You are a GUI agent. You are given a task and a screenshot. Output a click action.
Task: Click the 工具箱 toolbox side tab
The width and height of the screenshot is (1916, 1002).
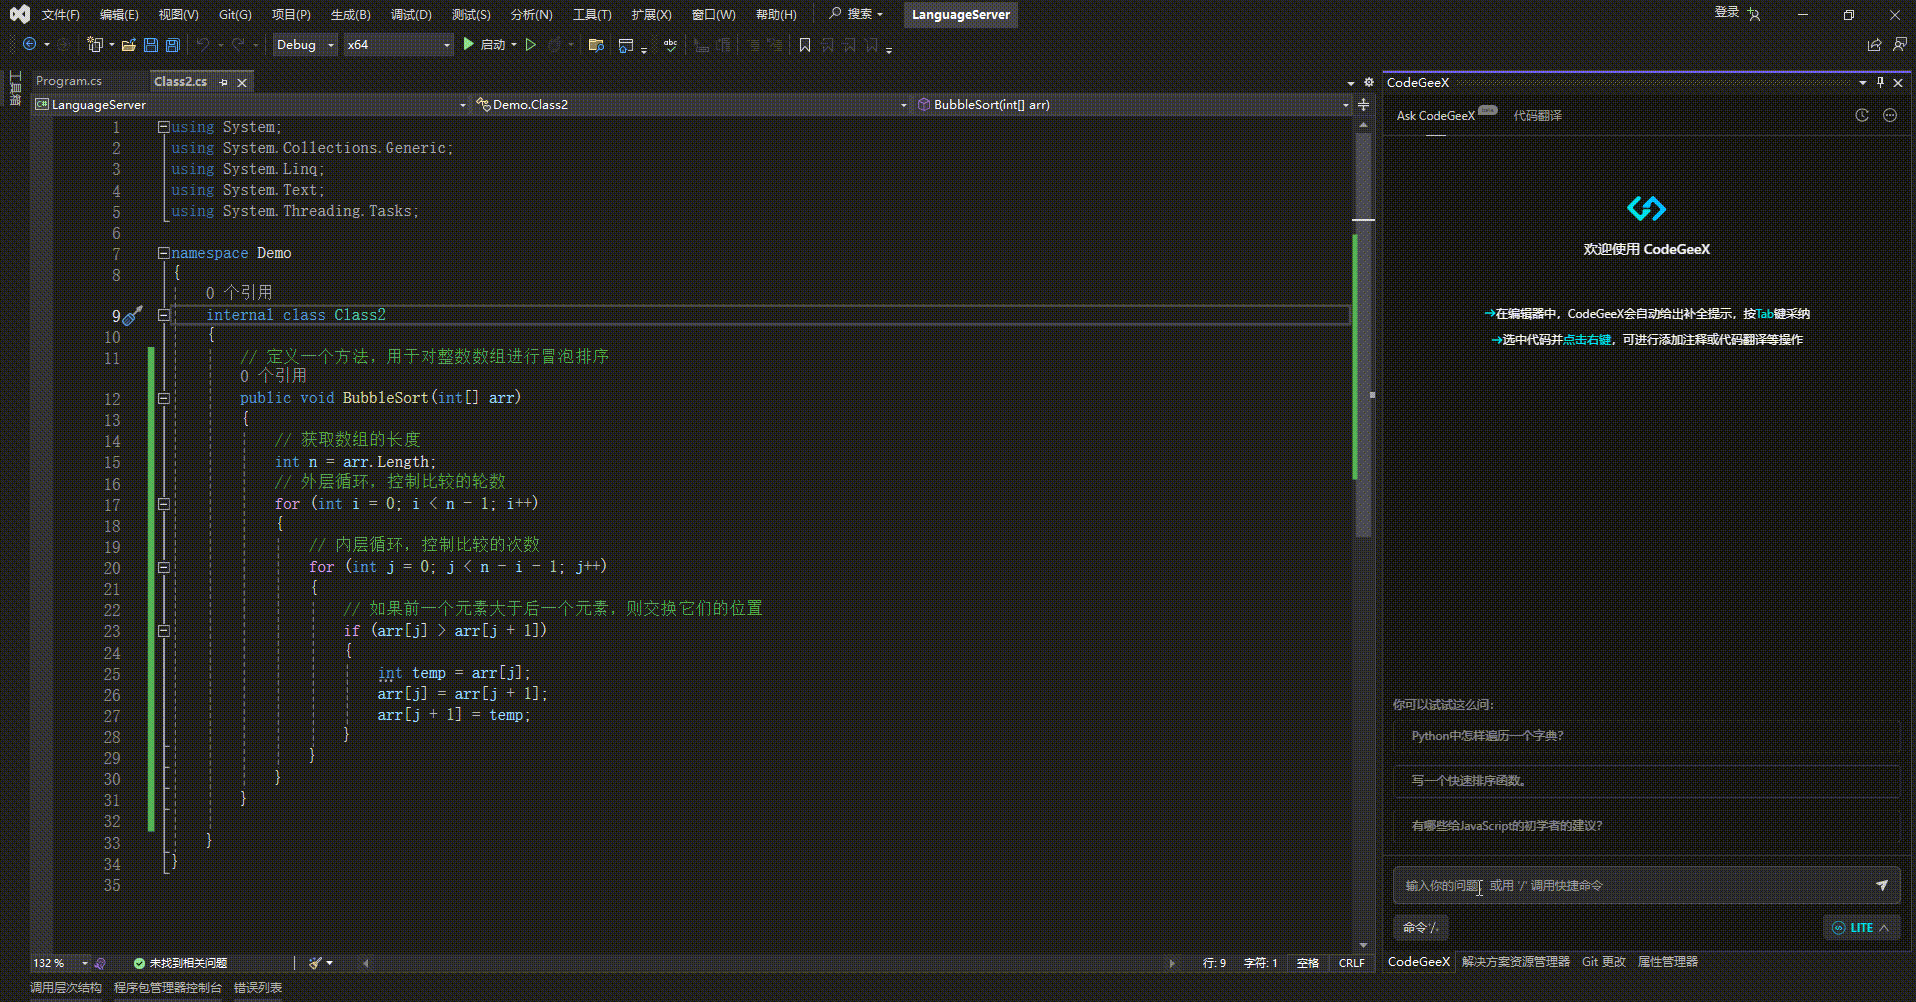(x=15, y=88)
